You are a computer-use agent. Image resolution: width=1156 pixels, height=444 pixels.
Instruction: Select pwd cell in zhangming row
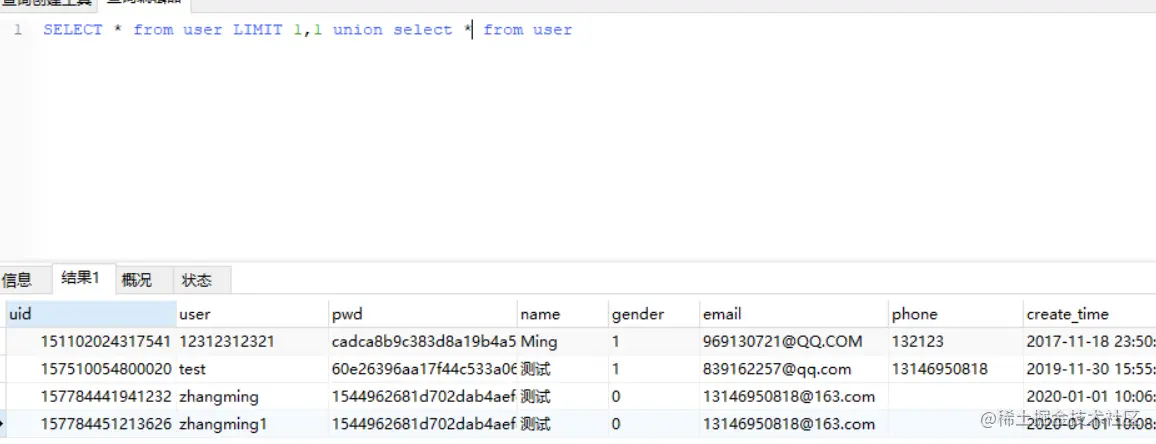pos(423,397)
